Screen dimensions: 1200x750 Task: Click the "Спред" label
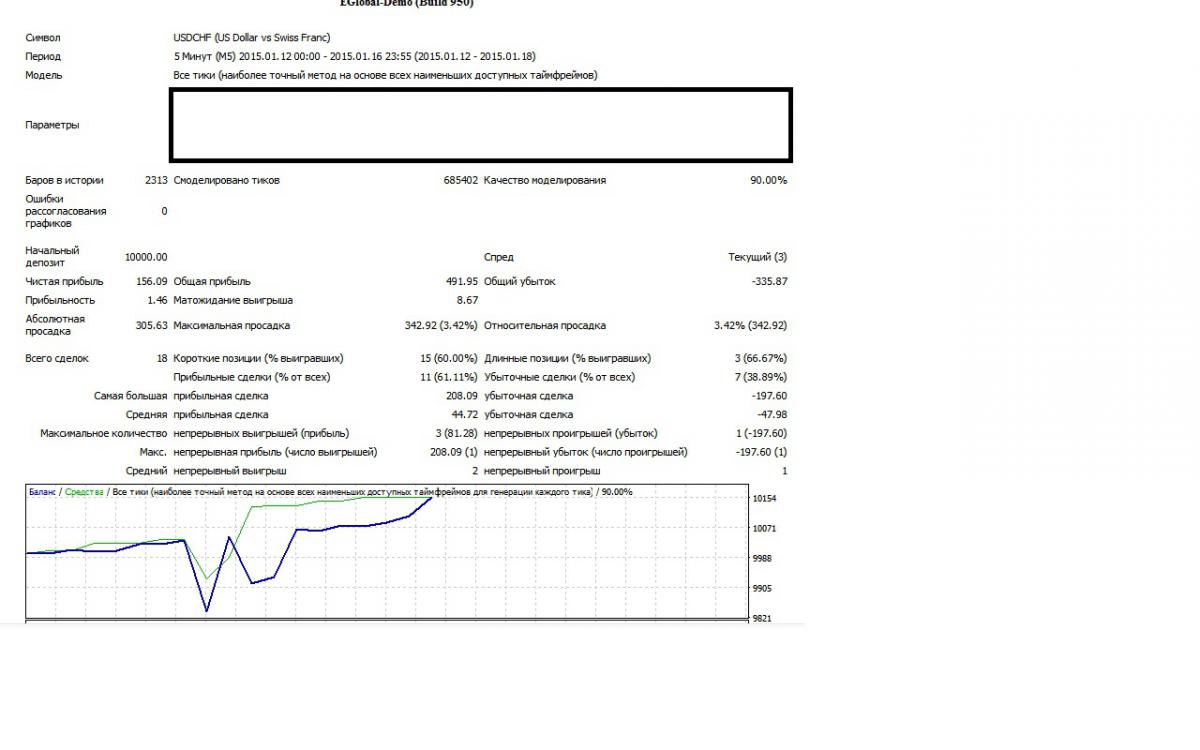point(499,257)
